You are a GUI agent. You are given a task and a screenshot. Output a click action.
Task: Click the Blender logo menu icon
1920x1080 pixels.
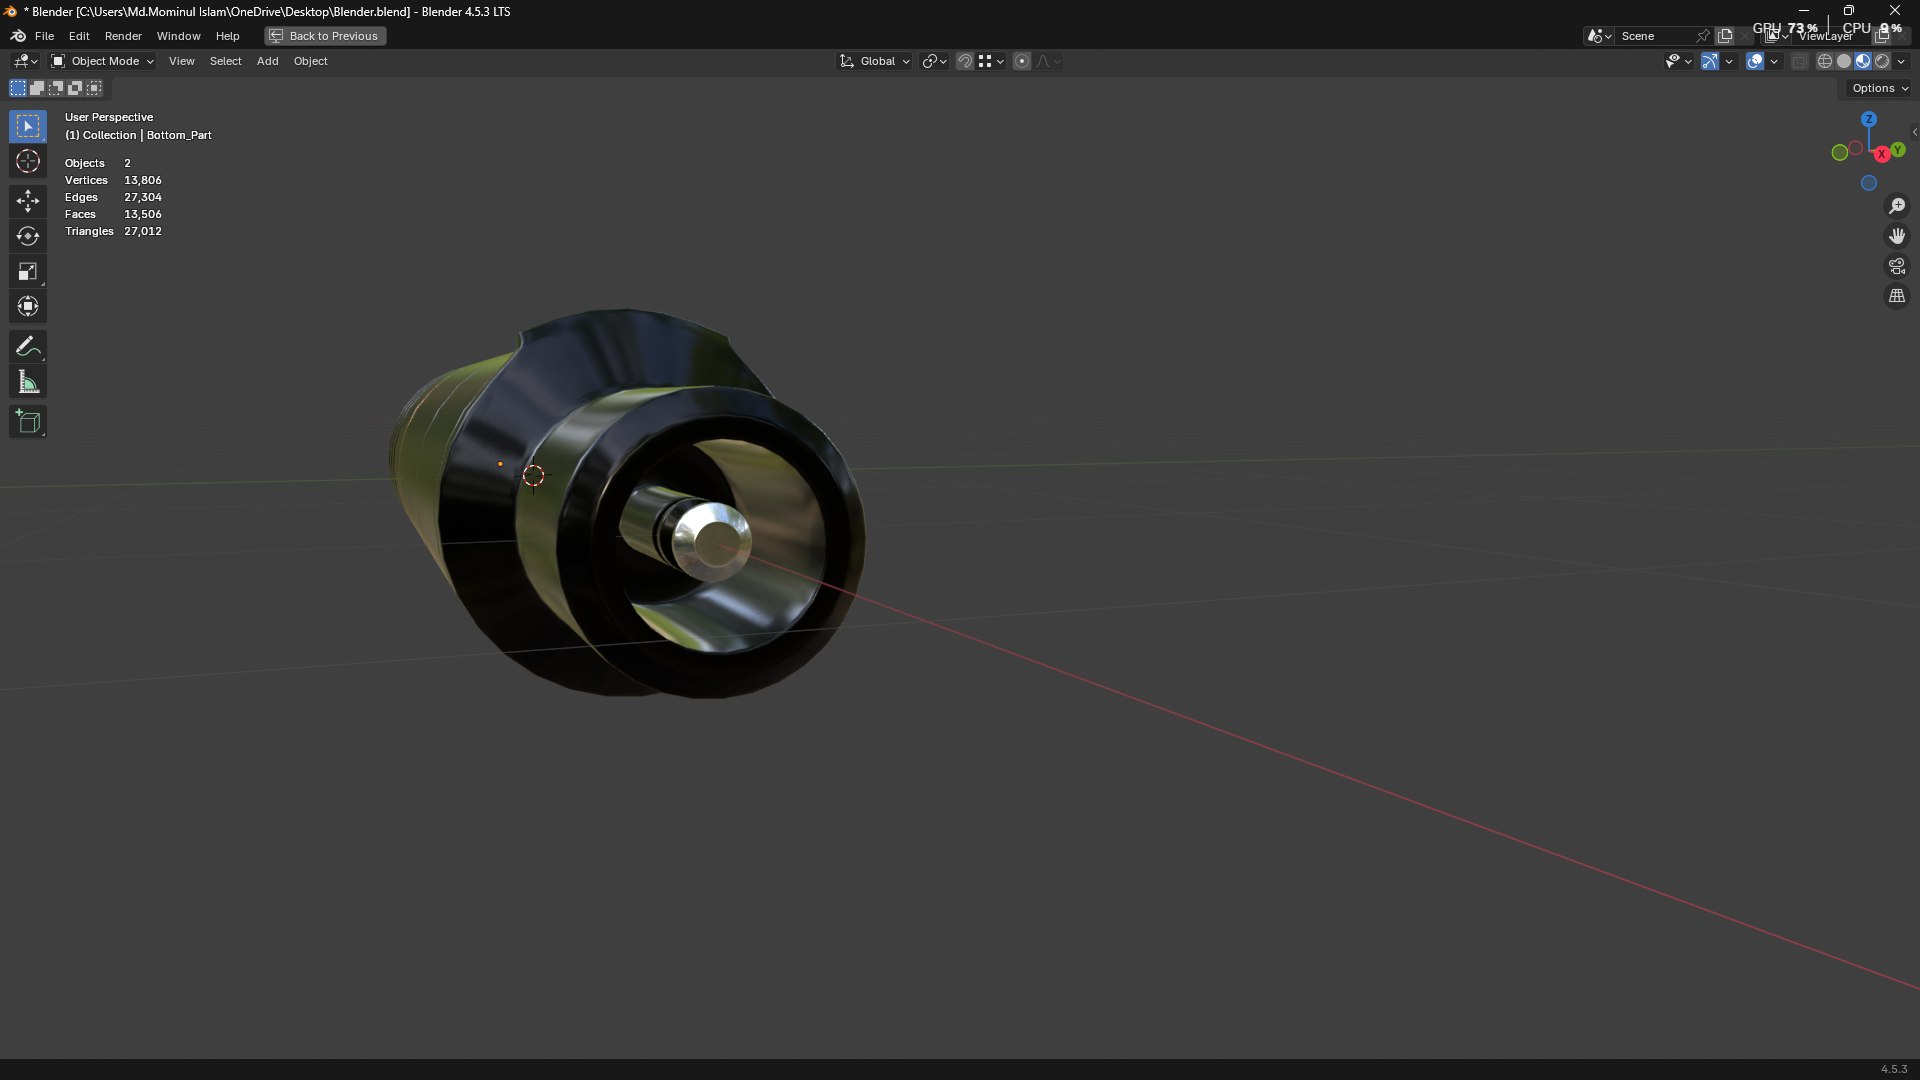click(18, 36)
